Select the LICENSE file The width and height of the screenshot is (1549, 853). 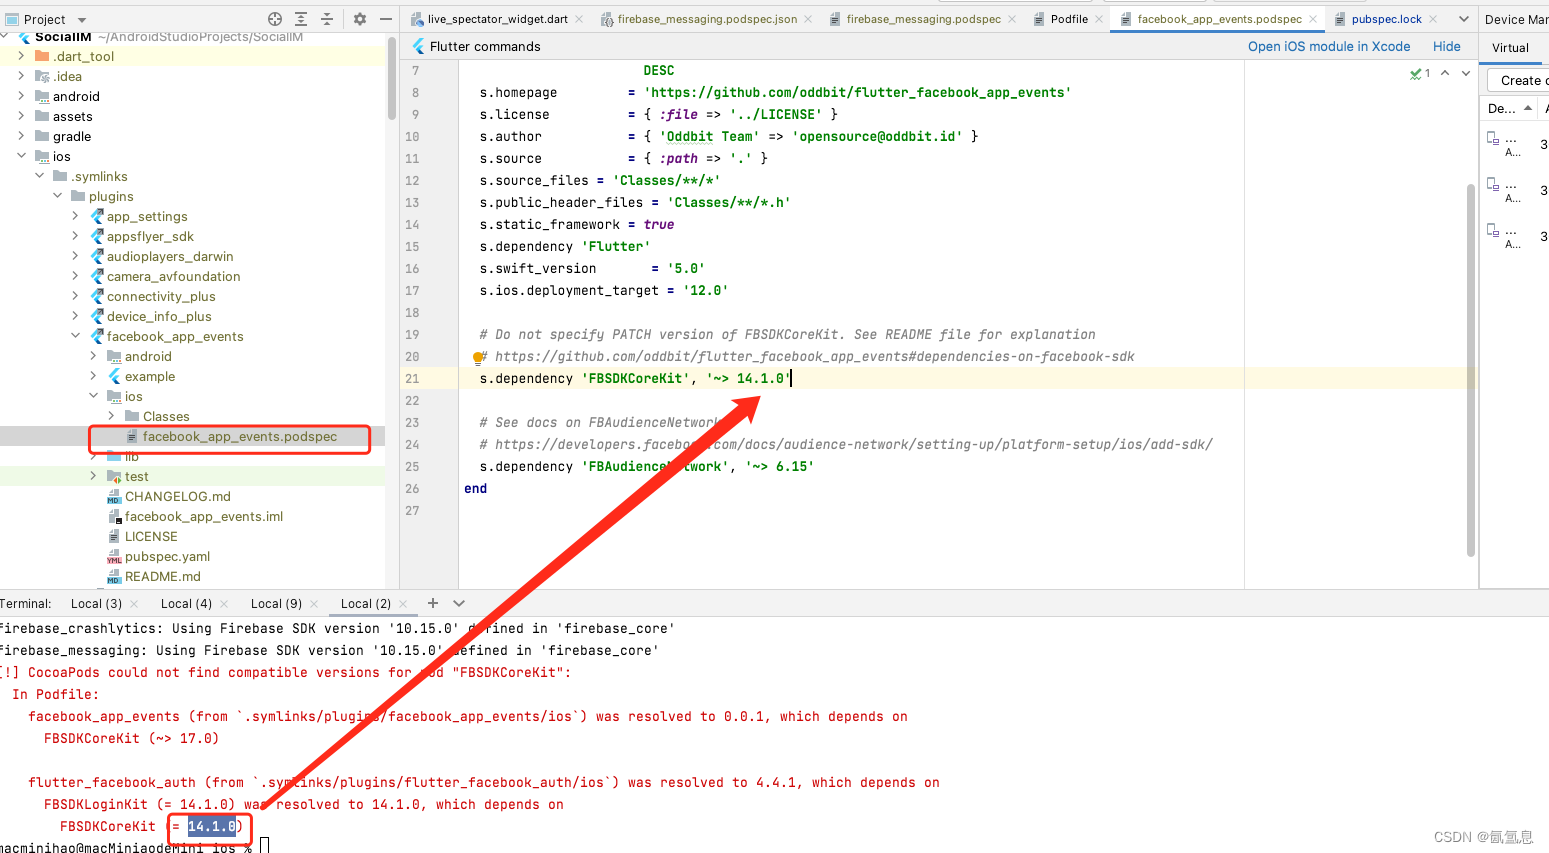click(151, 537)
